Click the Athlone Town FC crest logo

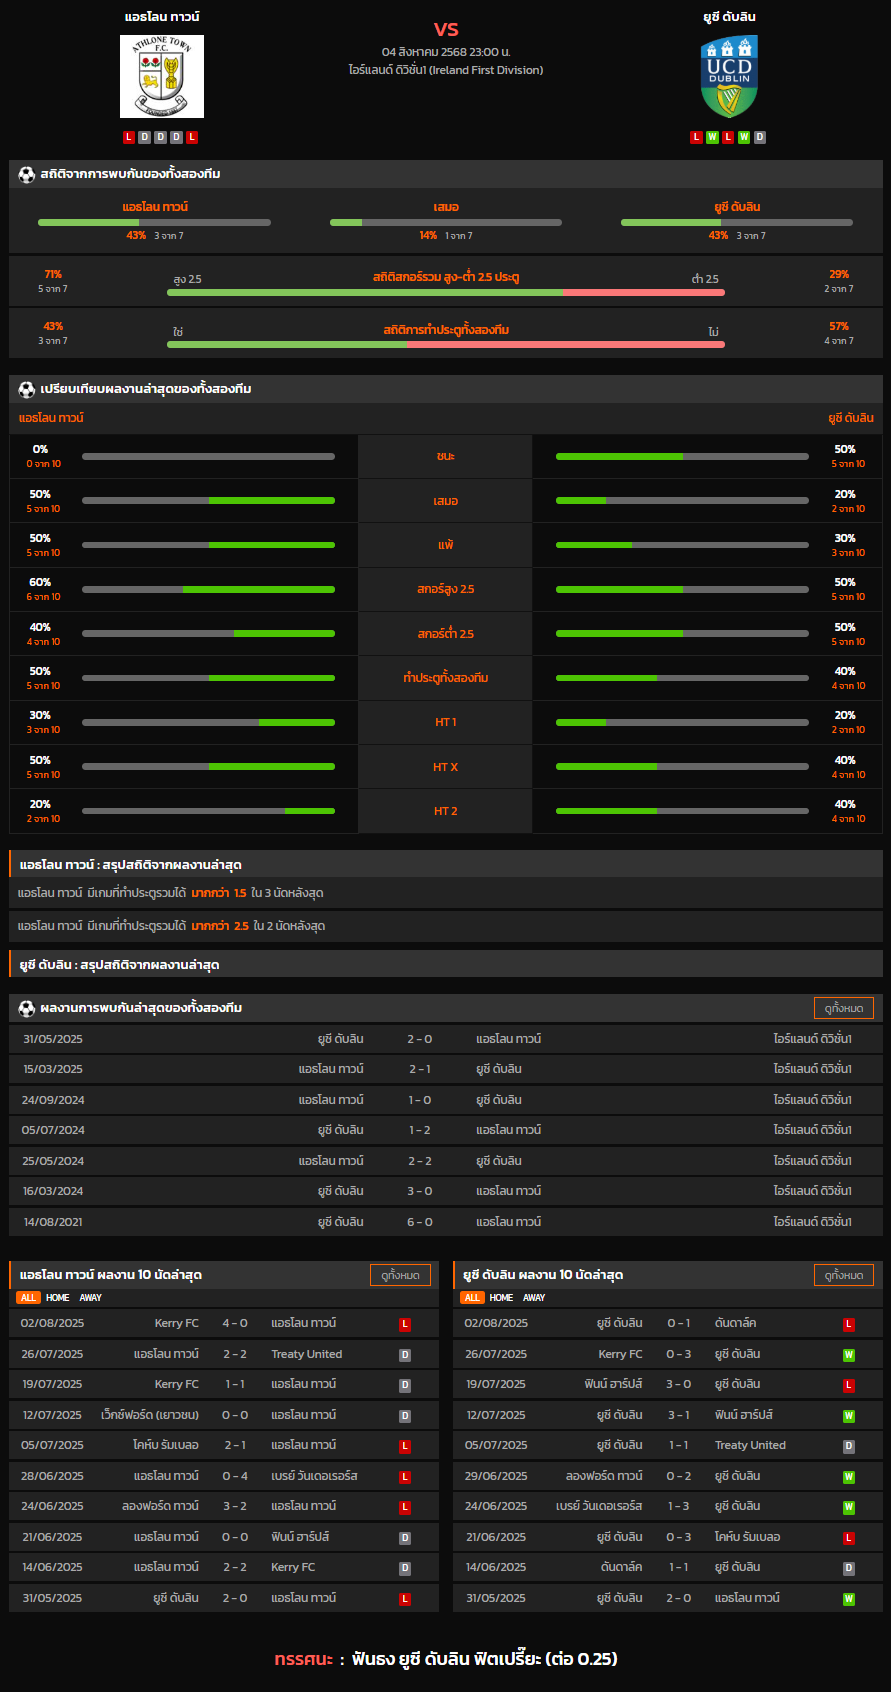click(x=162, y=76)
